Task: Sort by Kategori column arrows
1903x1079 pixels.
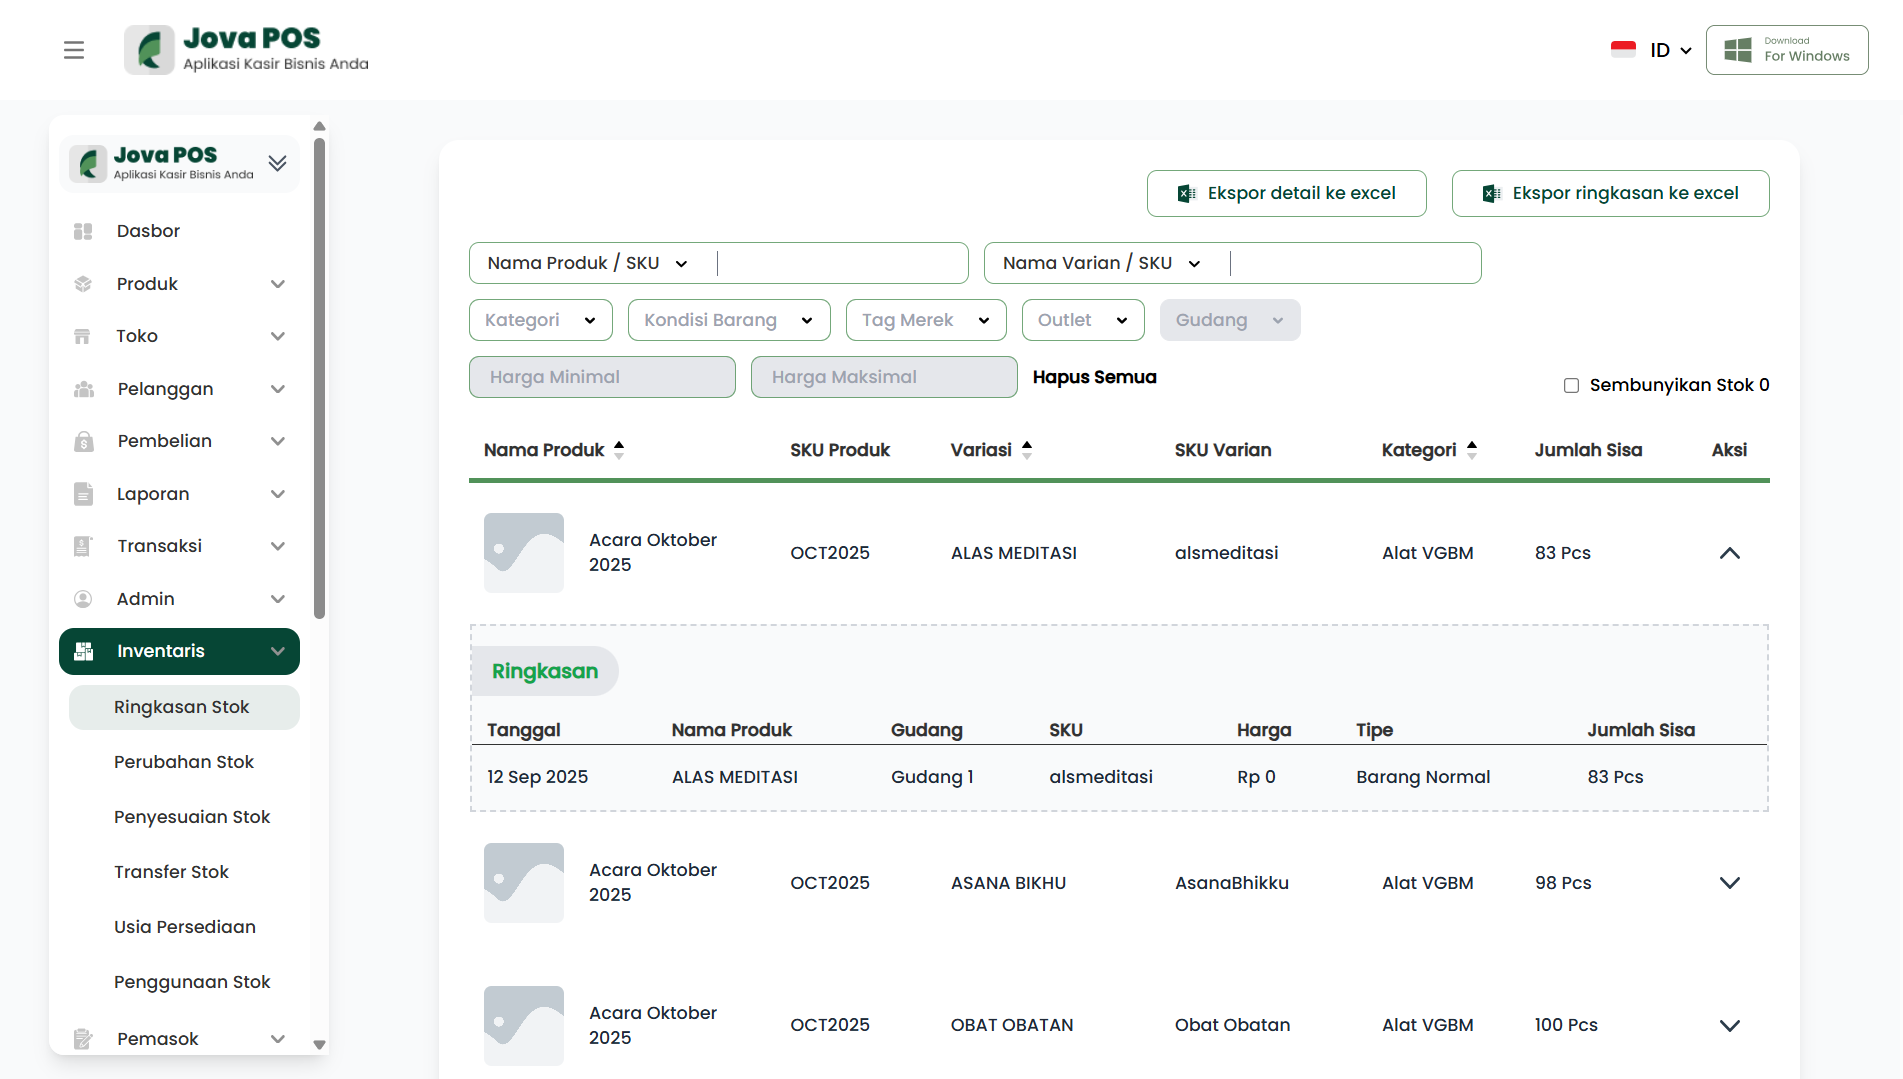Action: point(1472,450)
